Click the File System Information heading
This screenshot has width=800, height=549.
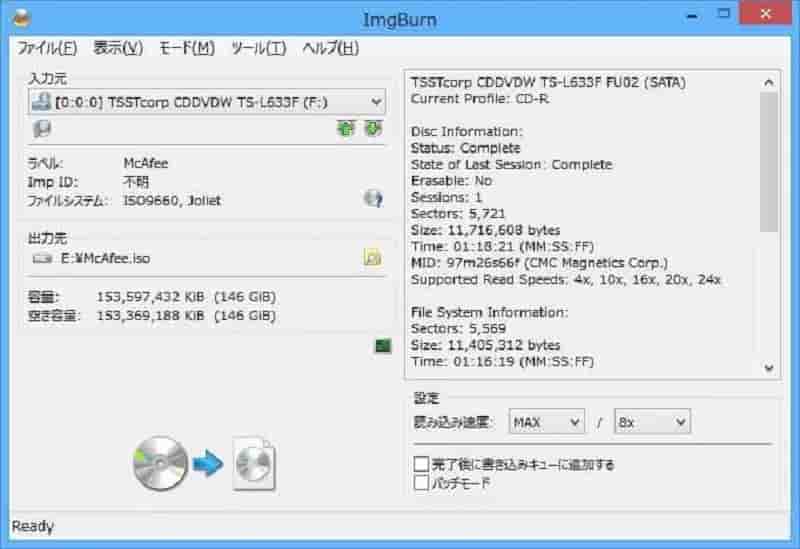[489, 312]
